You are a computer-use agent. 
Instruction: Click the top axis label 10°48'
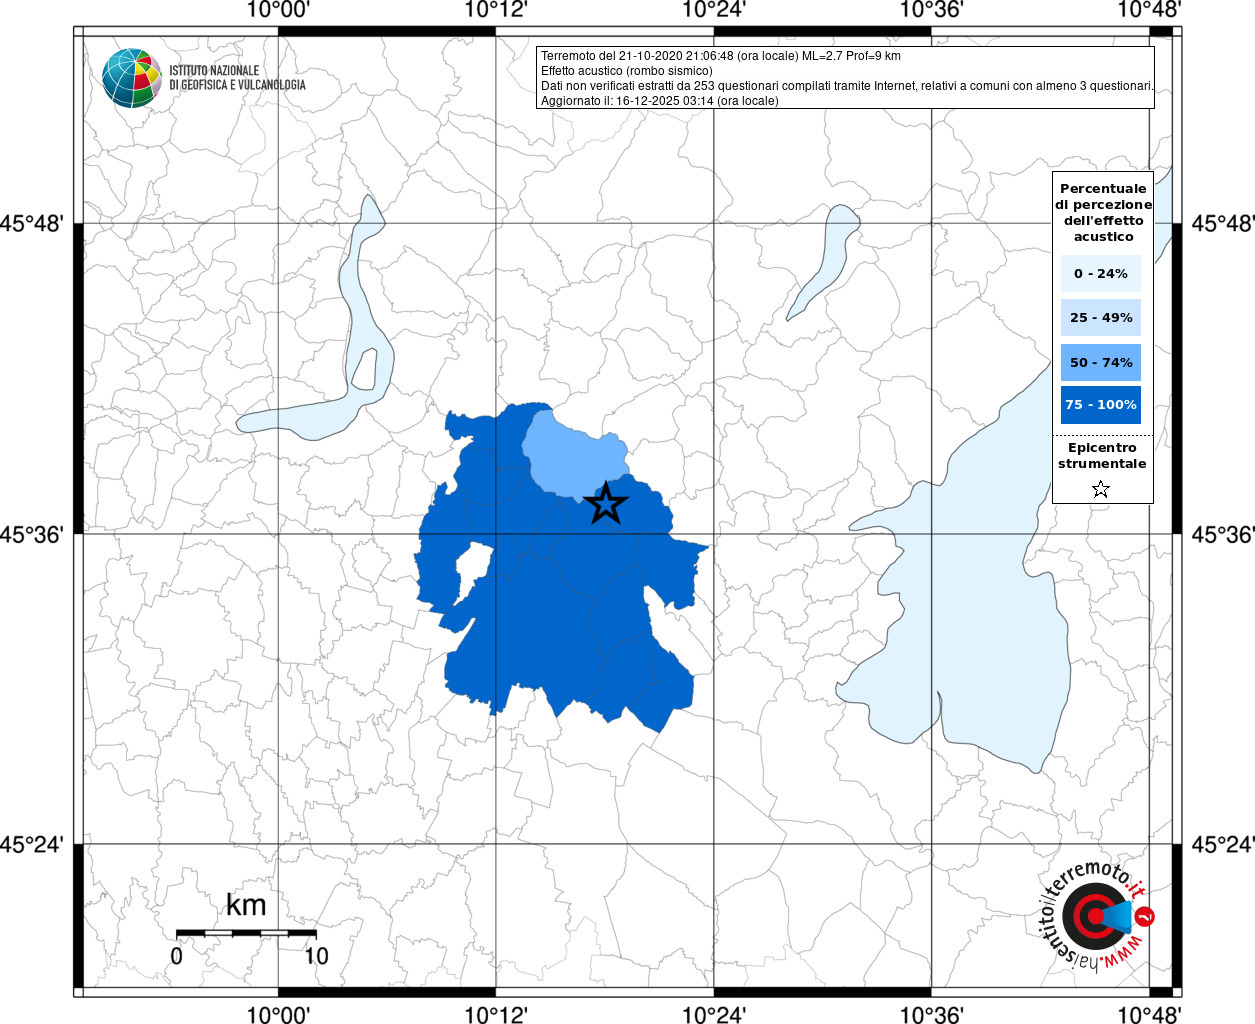pyautogui.click(x=1149, y=10)
